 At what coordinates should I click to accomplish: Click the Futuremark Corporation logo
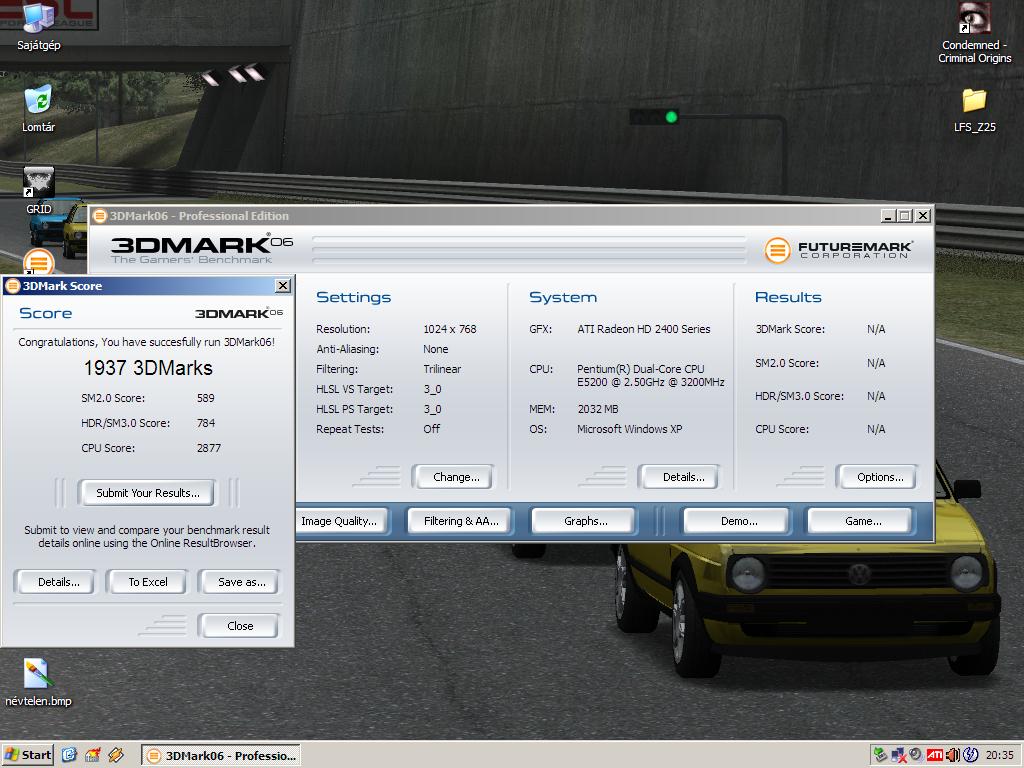coord(839,249)
